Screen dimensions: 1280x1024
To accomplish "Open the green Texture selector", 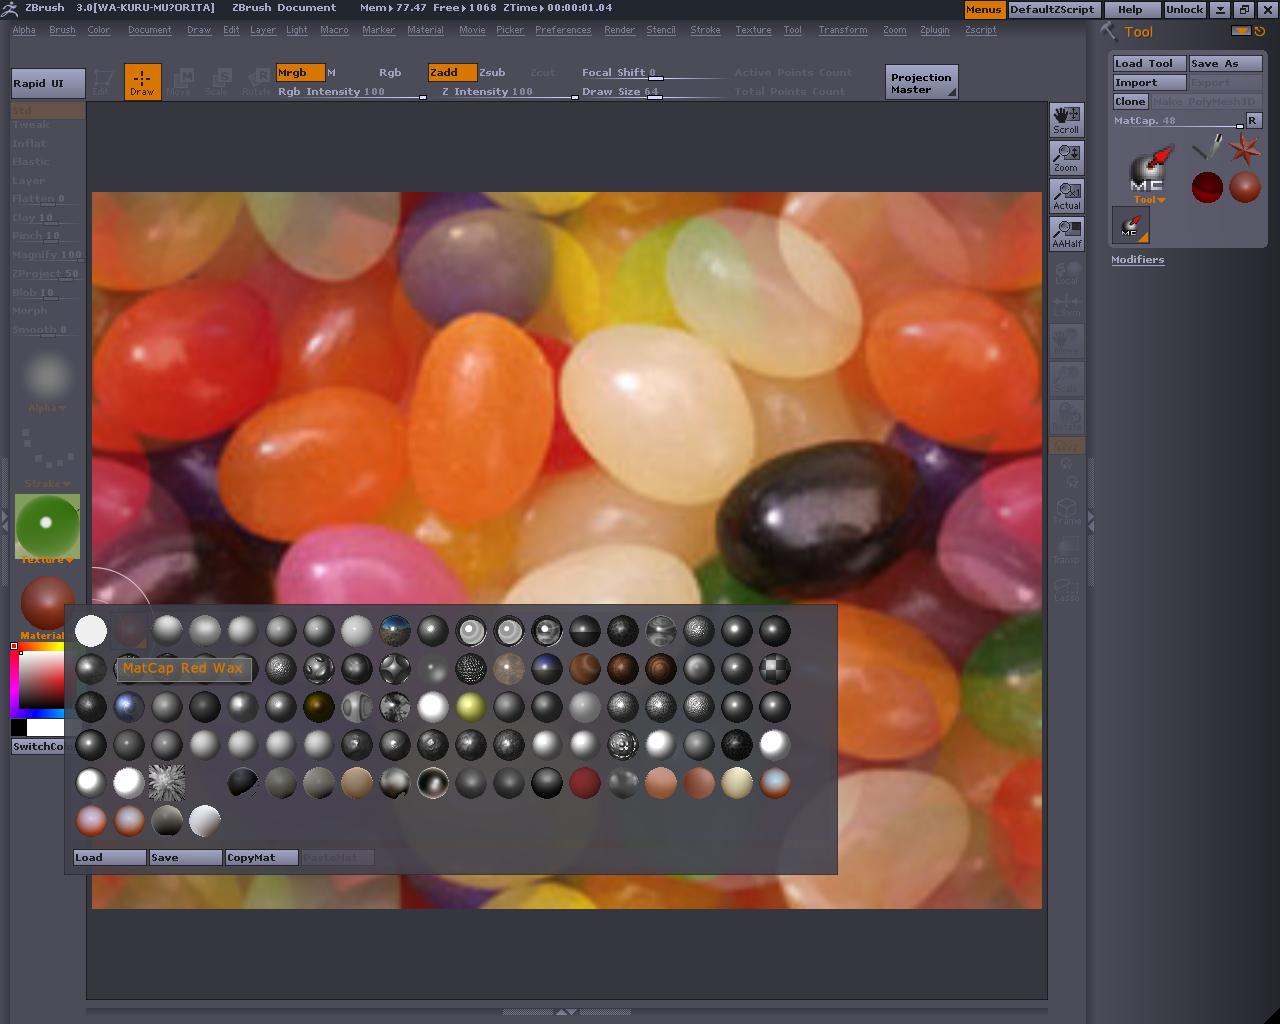I will pos(47,525).
